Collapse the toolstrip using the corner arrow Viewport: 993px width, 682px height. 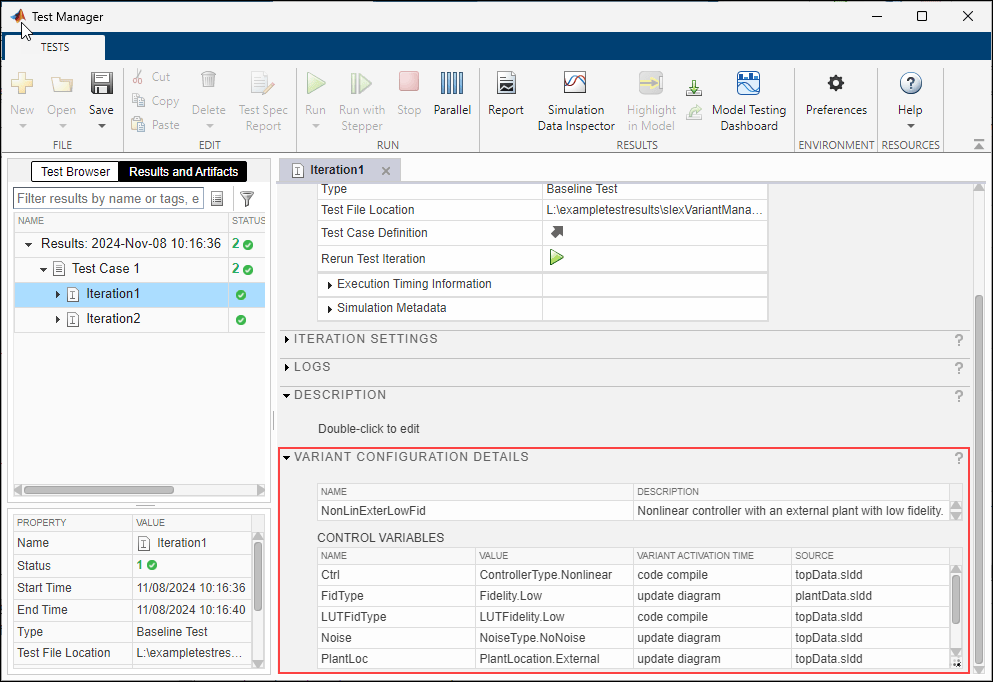tap(979, 145)
